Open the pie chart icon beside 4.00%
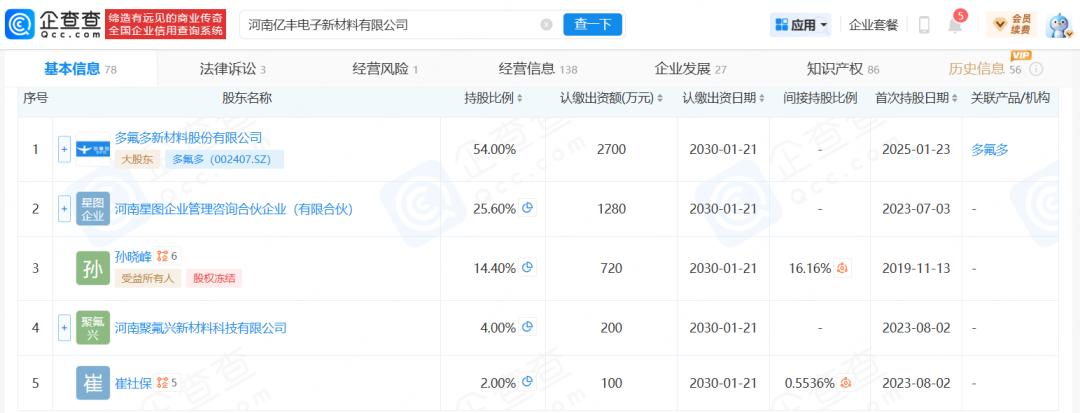This screenshot has height=413, width=1080. point(528,328)
